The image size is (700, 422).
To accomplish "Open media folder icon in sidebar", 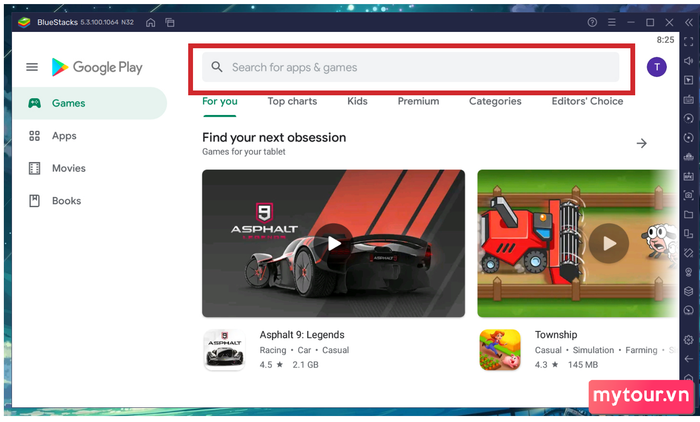I will click(x=688, y=214).
